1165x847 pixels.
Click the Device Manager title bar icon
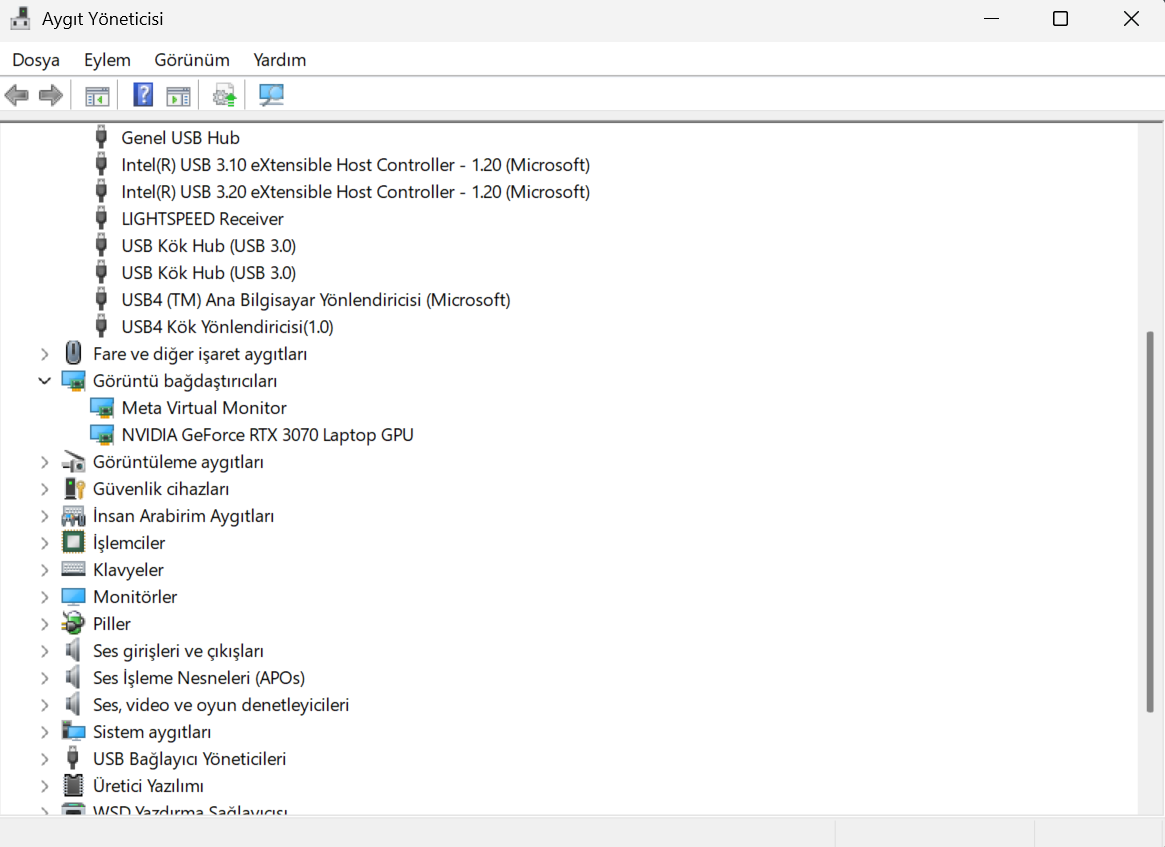point(20,19)
